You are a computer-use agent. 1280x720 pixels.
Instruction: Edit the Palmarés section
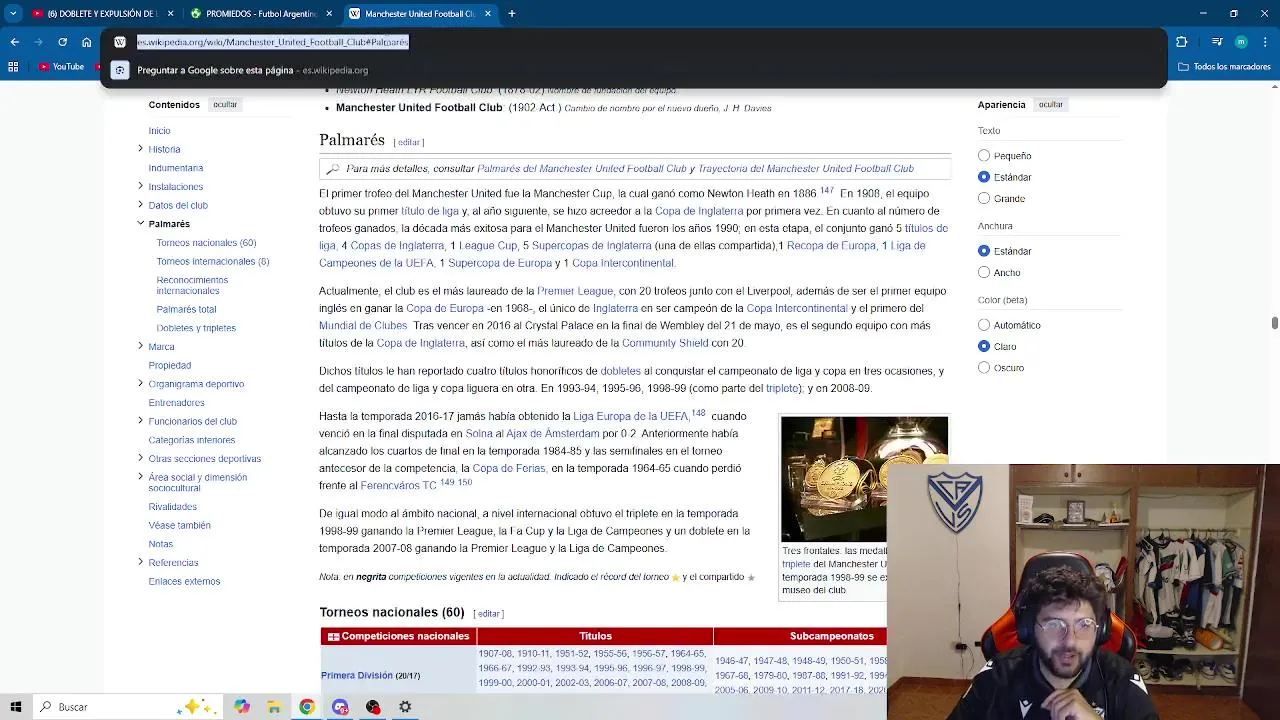coord(409,142)
